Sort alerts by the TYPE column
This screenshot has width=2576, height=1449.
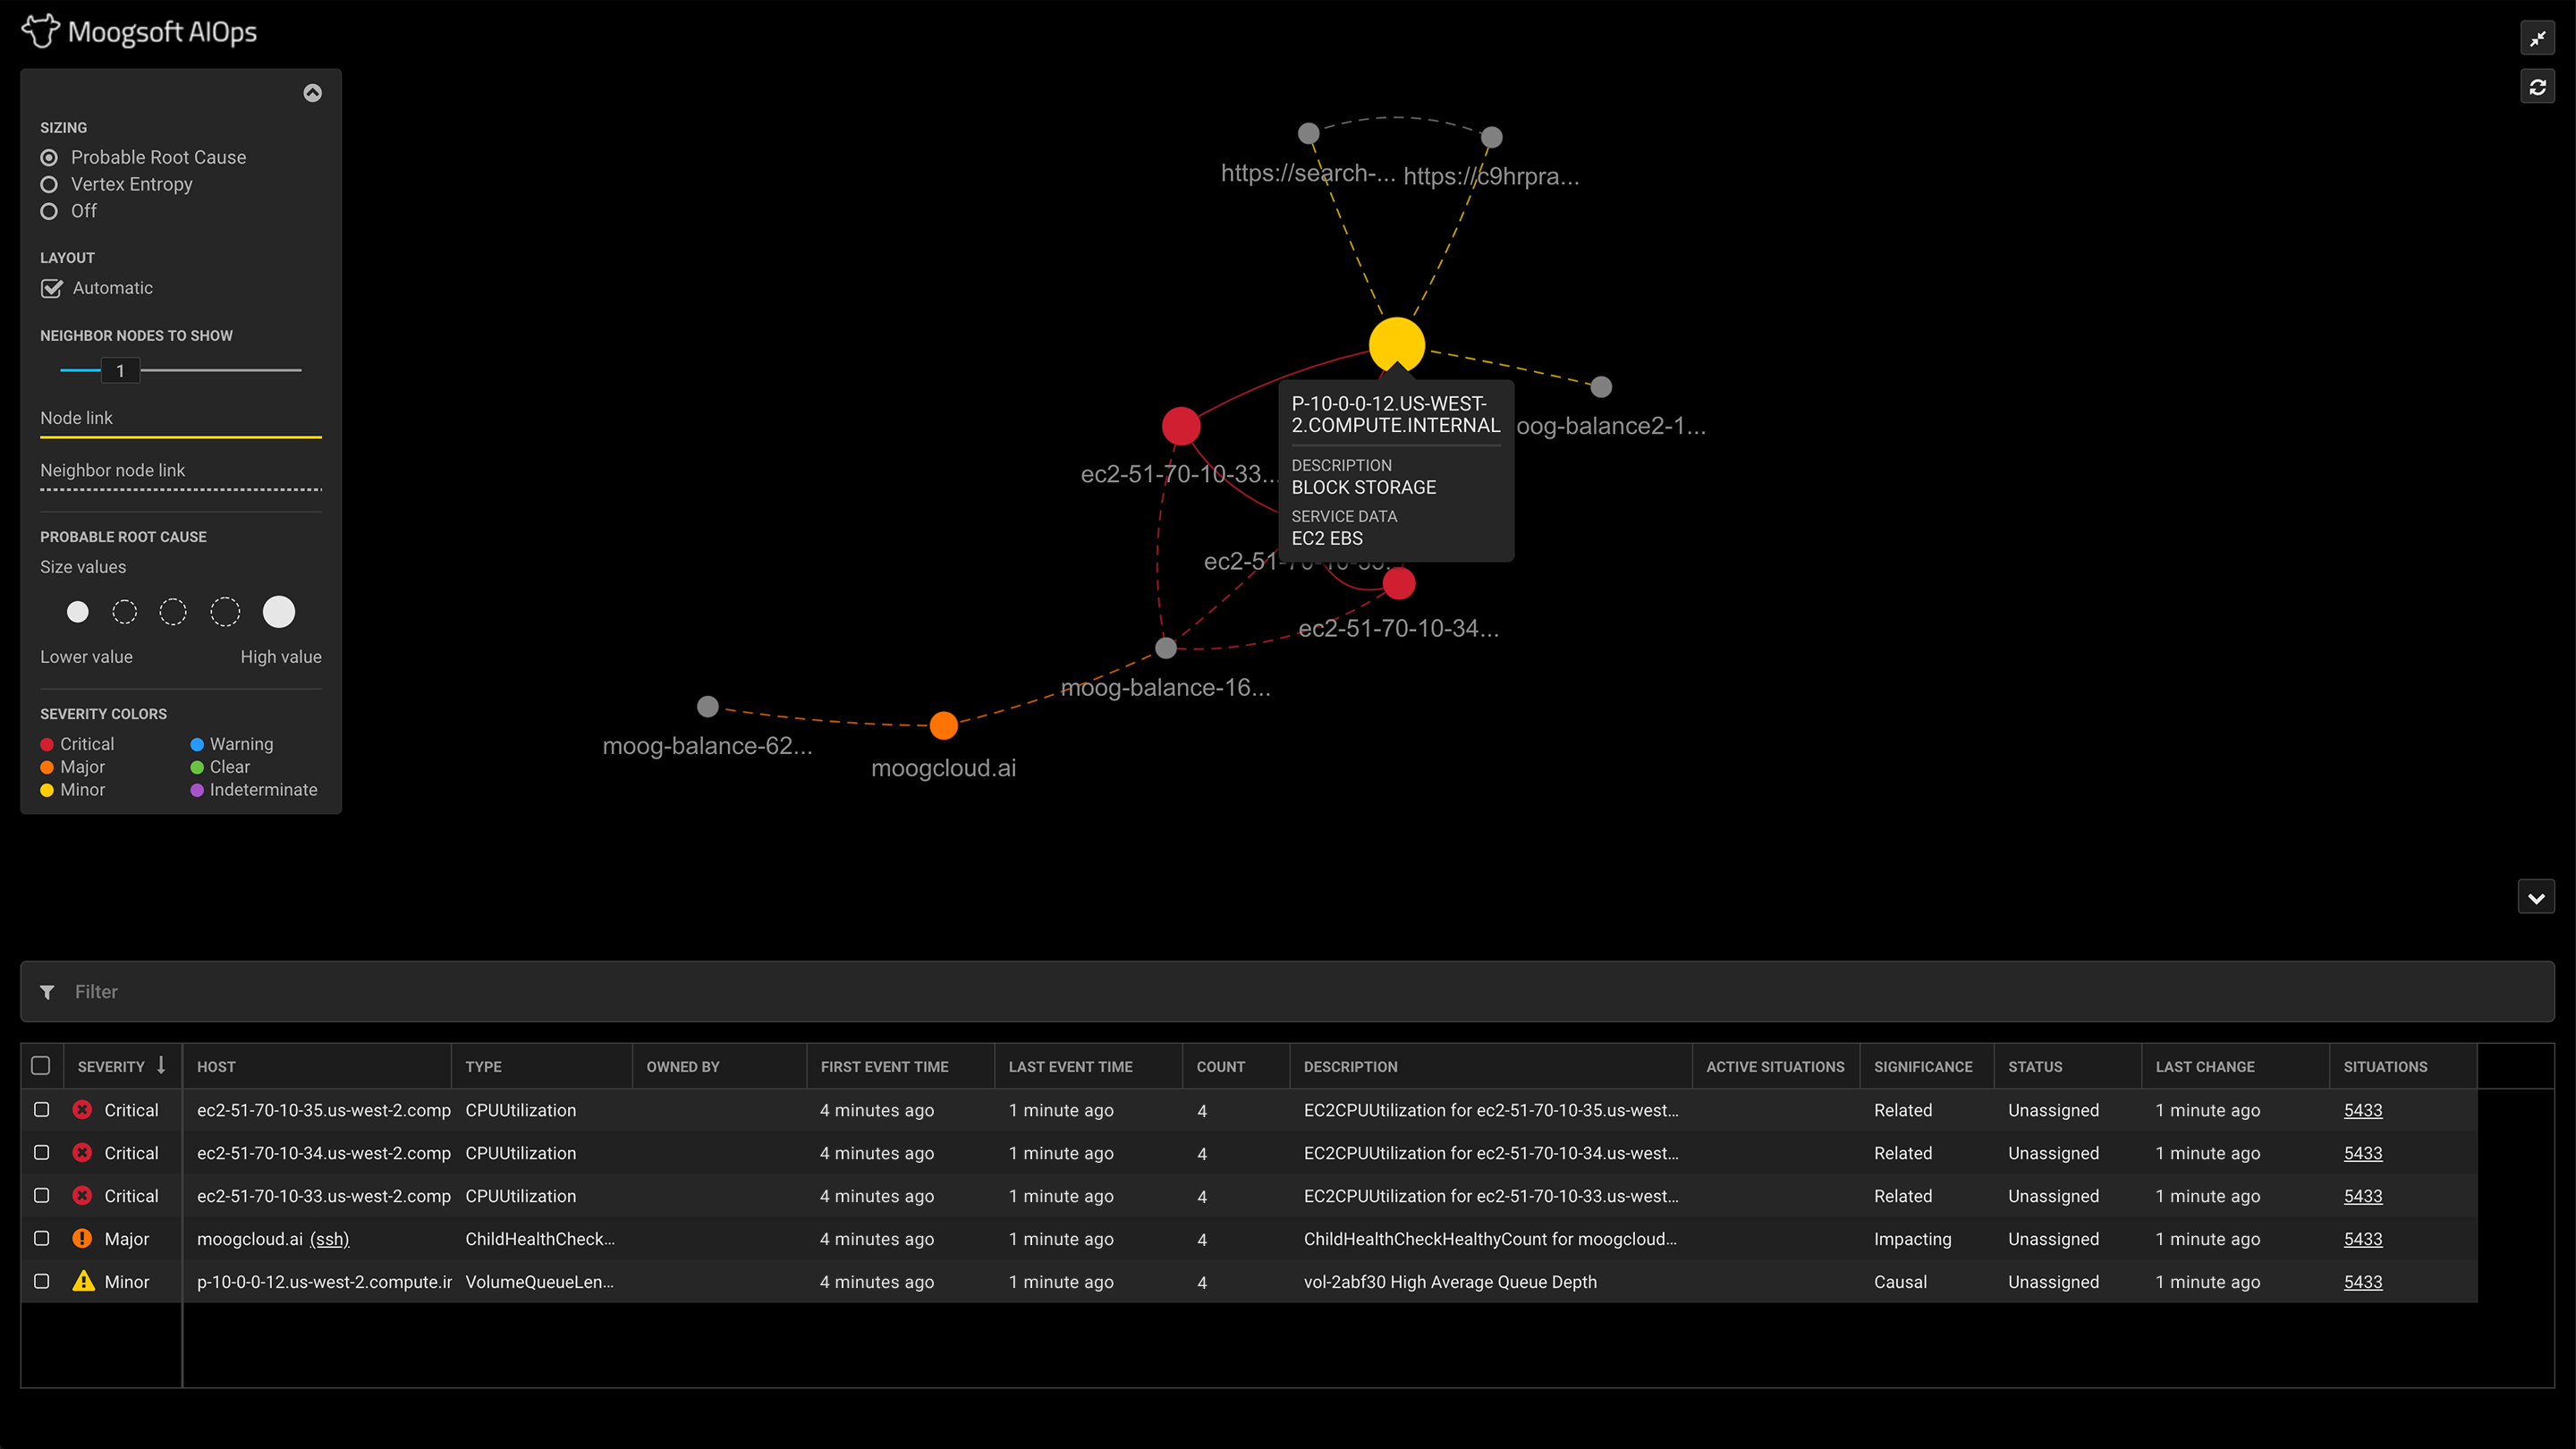[484, 1066]
